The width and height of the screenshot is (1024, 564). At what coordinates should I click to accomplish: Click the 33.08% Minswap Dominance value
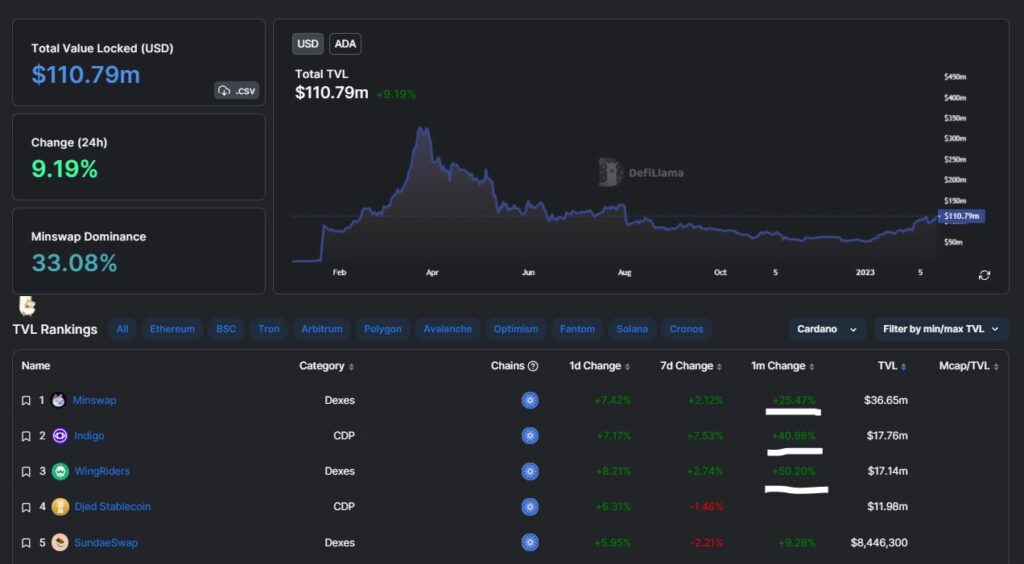point(74,263)
